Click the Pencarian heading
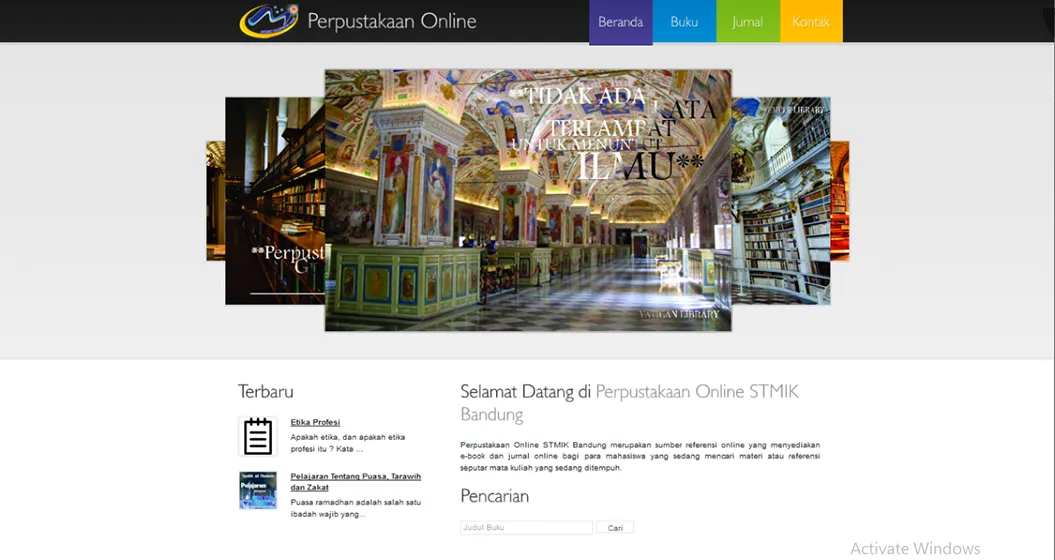 pyautogui.click(x=495, y=496)
